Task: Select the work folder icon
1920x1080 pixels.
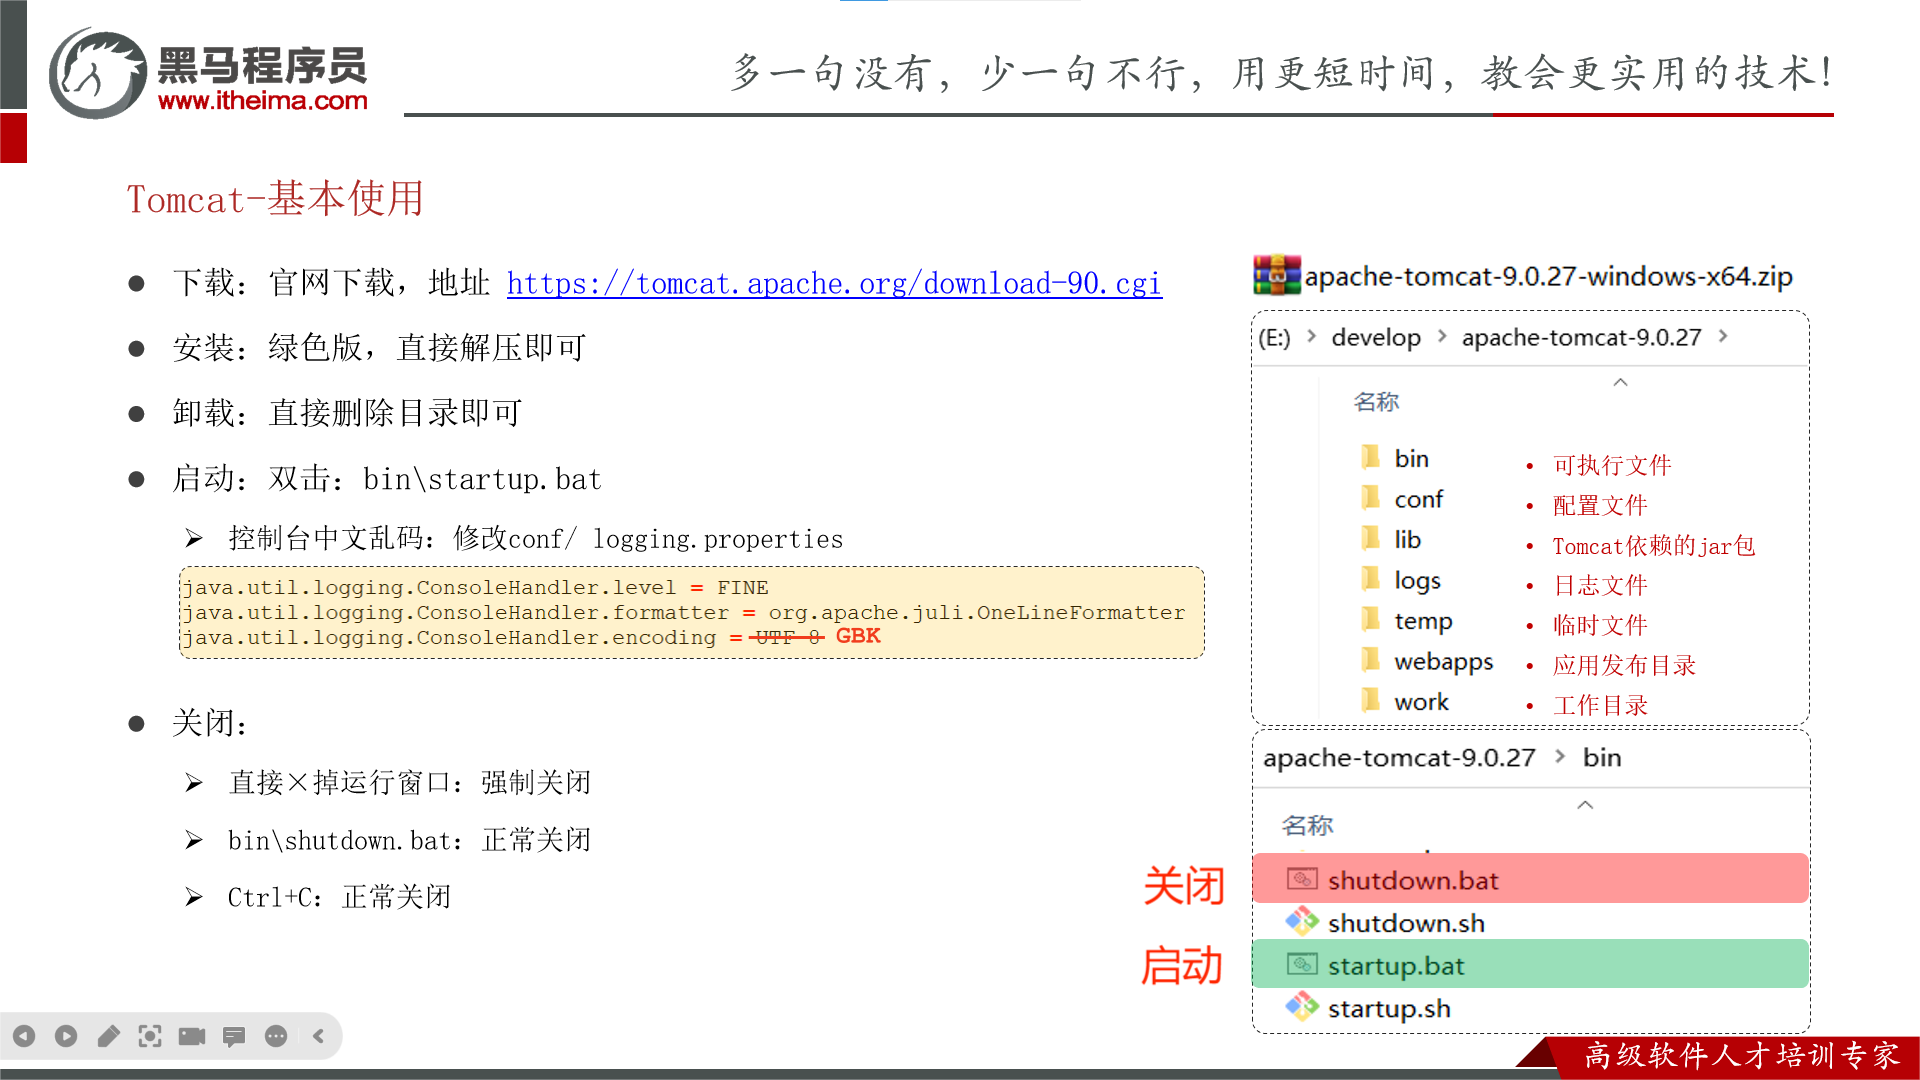Action: (x=1371, y=700)
